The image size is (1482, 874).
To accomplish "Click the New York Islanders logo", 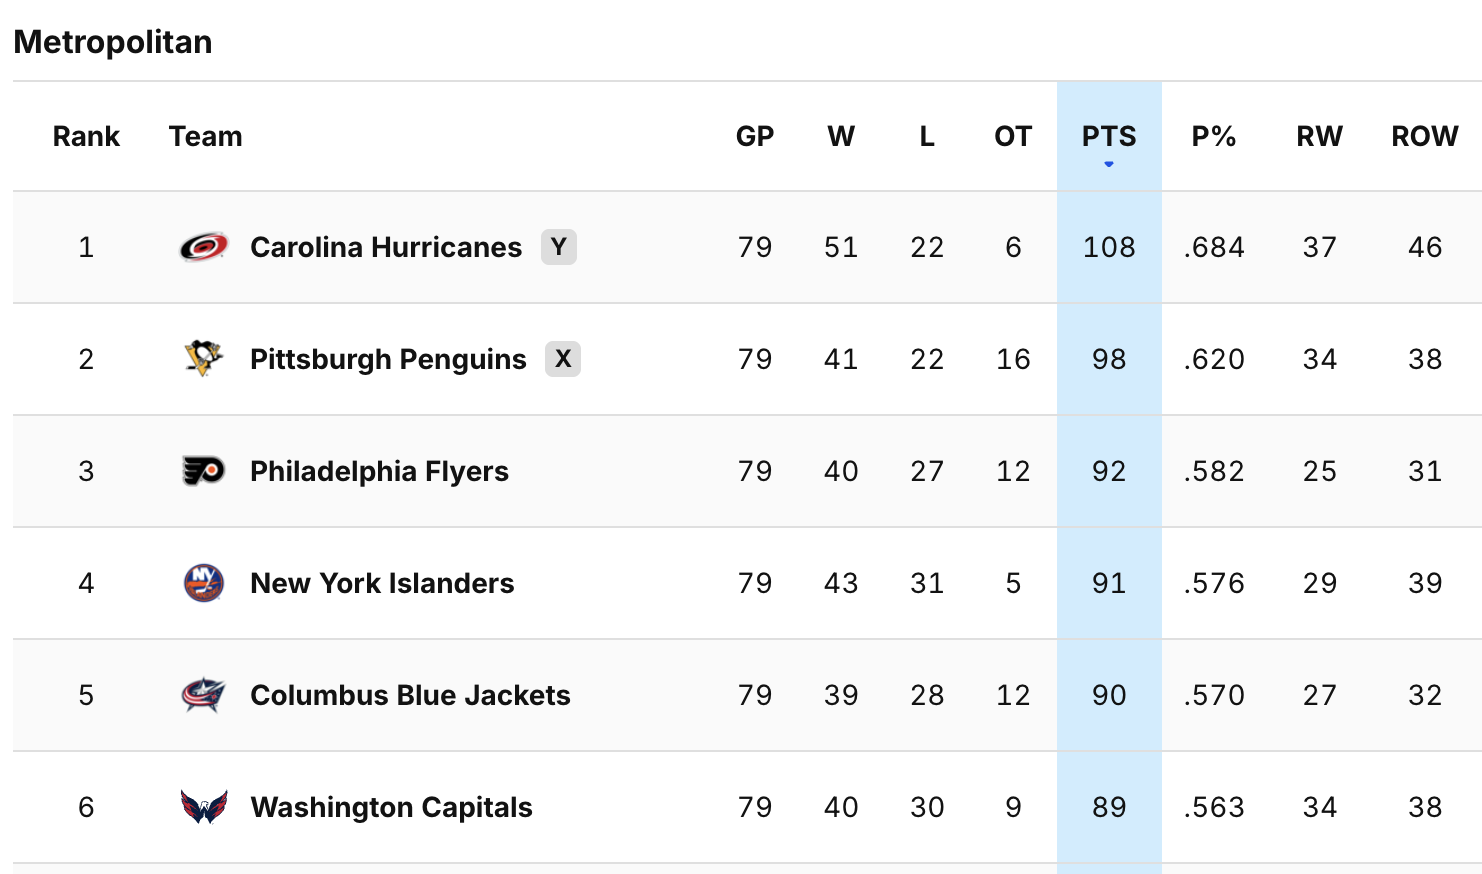I will coord(203,583).
